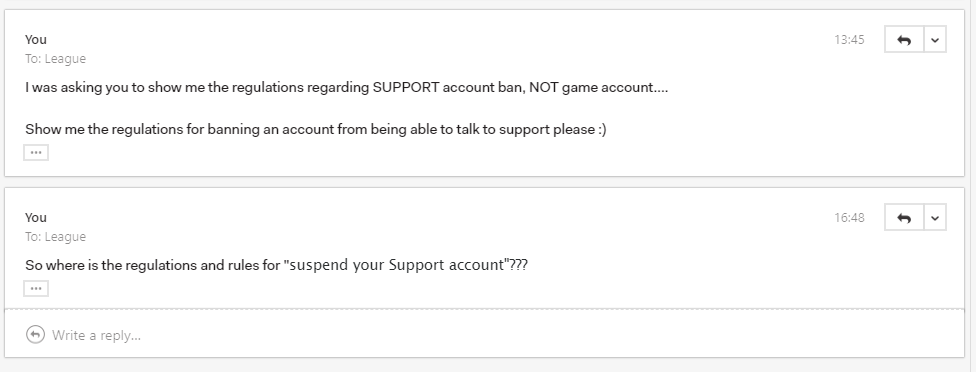
Task: Reply to the 13:45 message using arrow icon
Action: (x=904, y=40)
